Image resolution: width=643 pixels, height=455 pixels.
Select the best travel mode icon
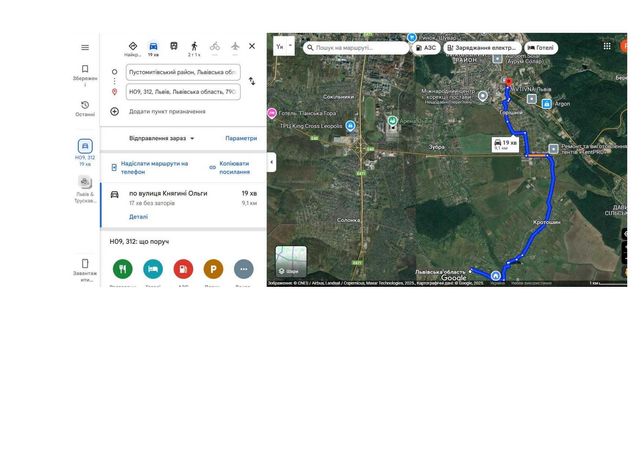pyautogui.click(x=132, y=46)
